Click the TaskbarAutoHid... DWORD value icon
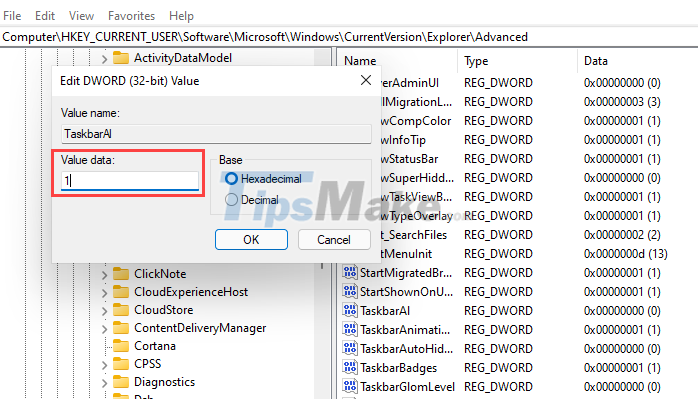 [x=350, y=348]
